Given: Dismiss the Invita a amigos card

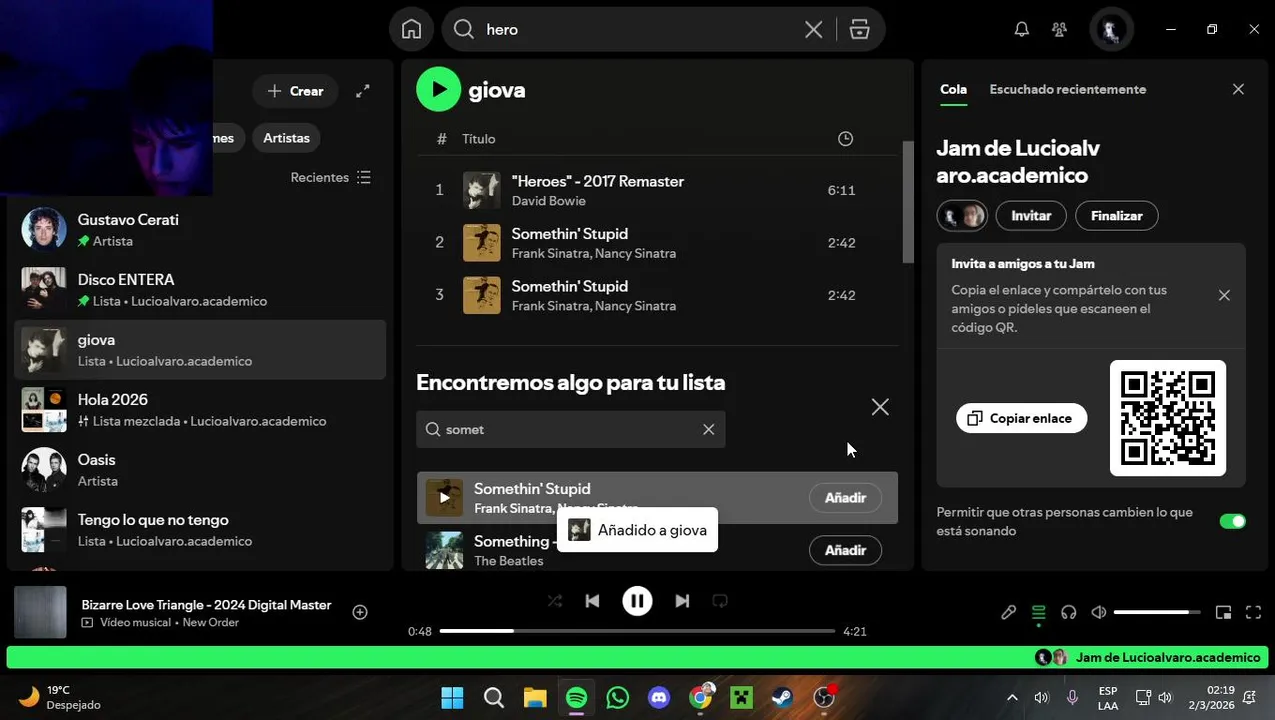Looking at the screenshot, I should [1224, 295].
